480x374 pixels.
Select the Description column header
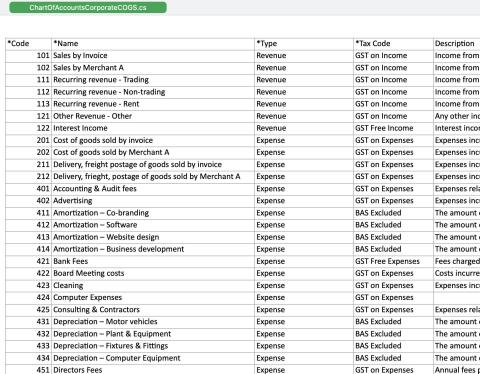click(457, 44)
